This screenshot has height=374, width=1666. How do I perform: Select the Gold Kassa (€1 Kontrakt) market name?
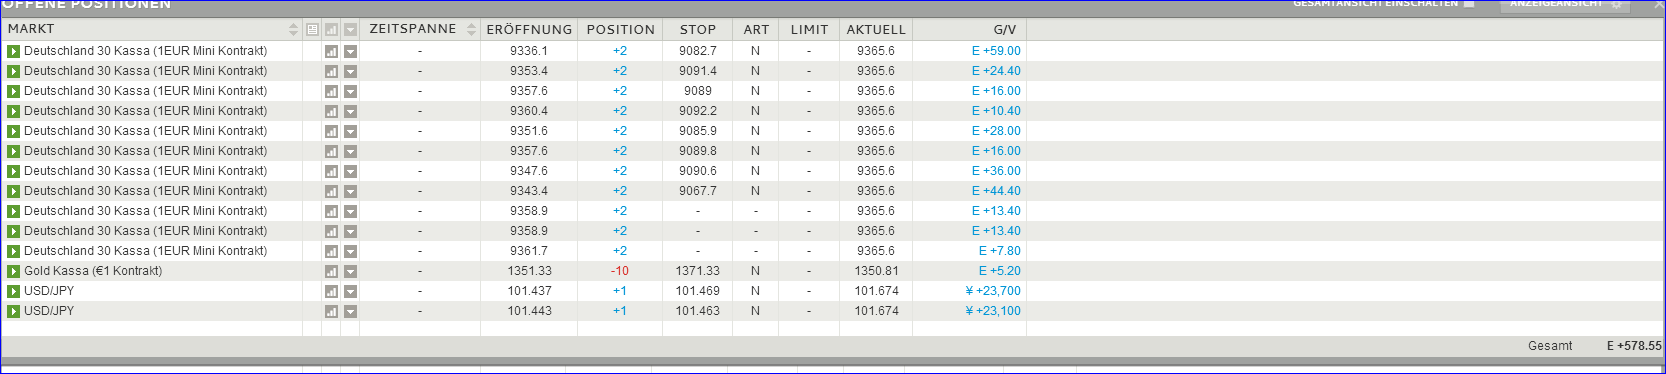pyautogui.click(x=93, y=271)
